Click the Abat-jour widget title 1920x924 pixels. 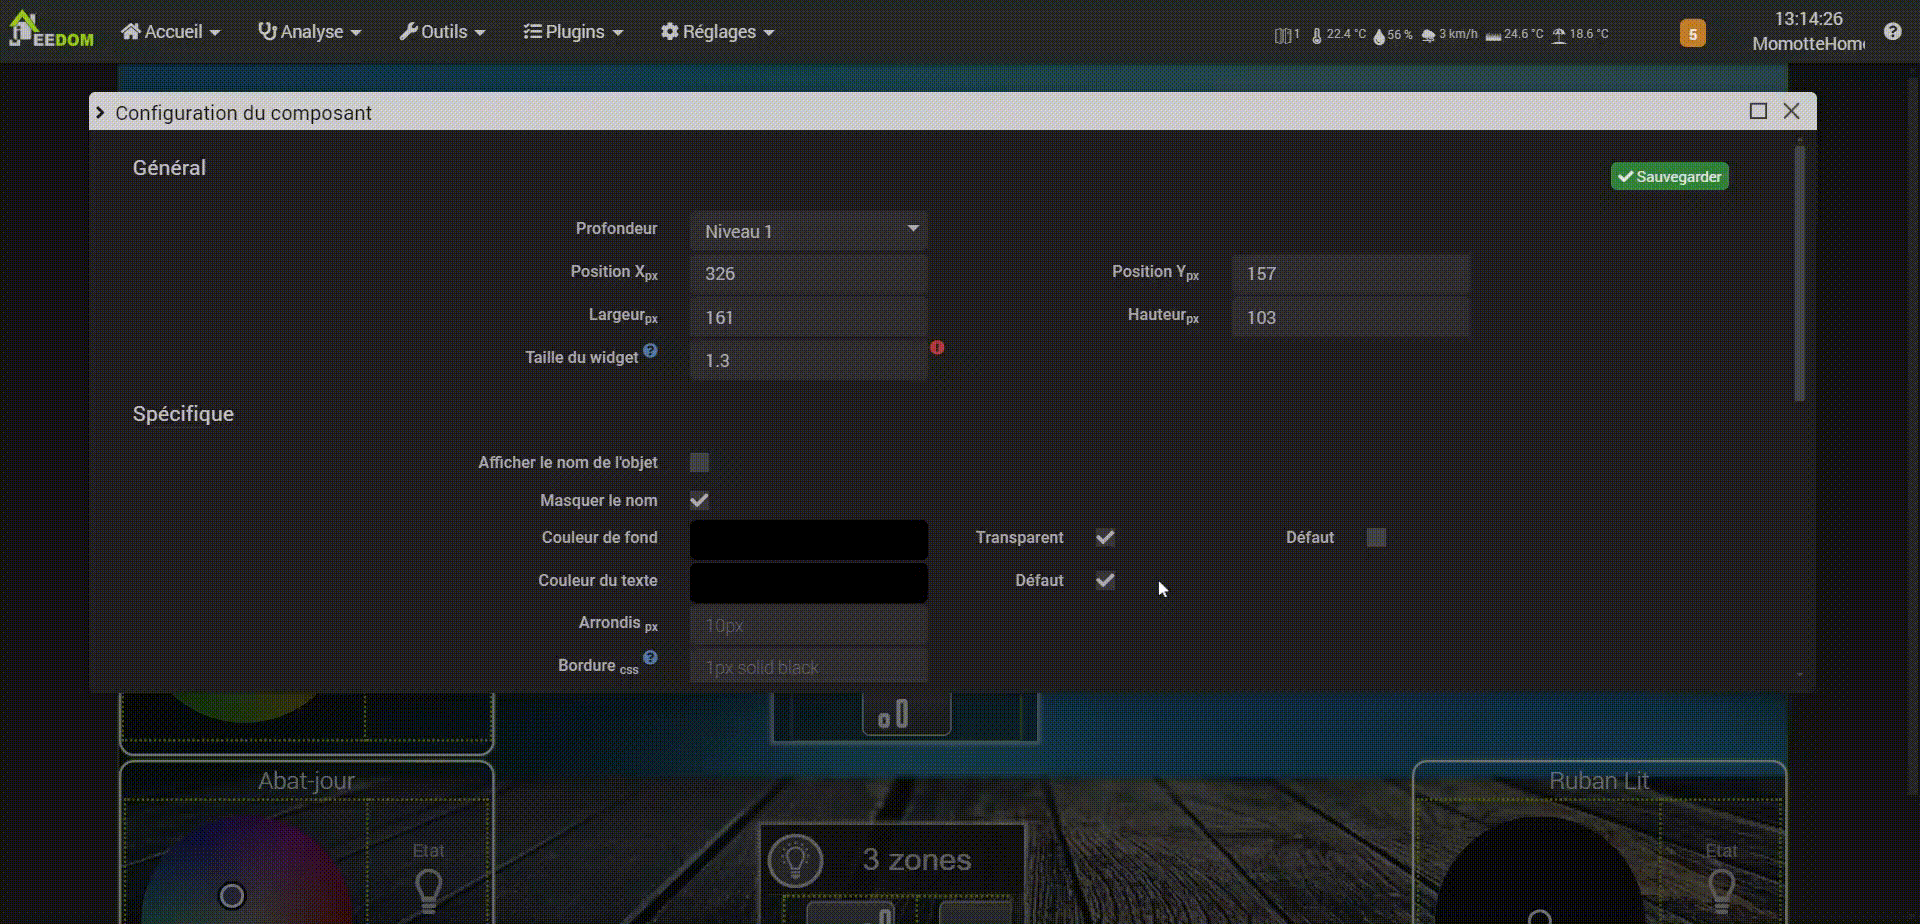(306, 781)
